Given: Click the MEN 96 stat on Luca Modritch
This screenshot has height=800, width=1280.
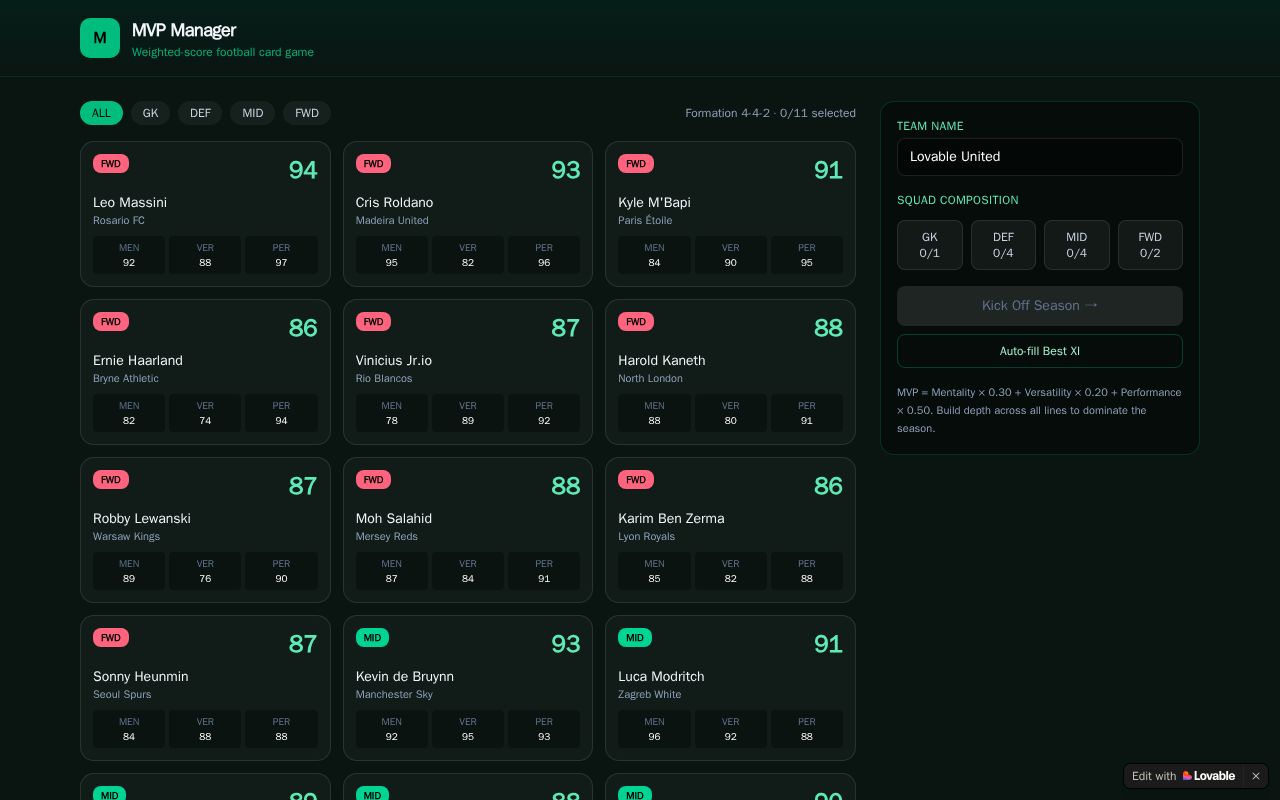Looking at the screenshot, I should coord(654,729).
